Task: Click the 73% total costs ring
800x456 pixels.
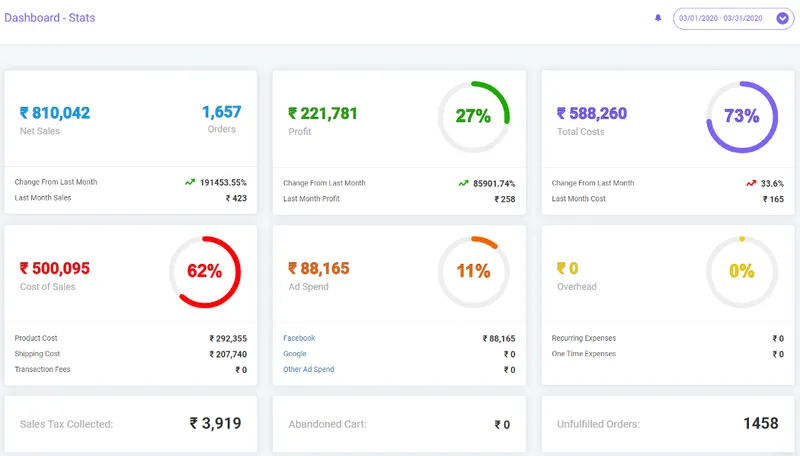Action: (741, 116)
